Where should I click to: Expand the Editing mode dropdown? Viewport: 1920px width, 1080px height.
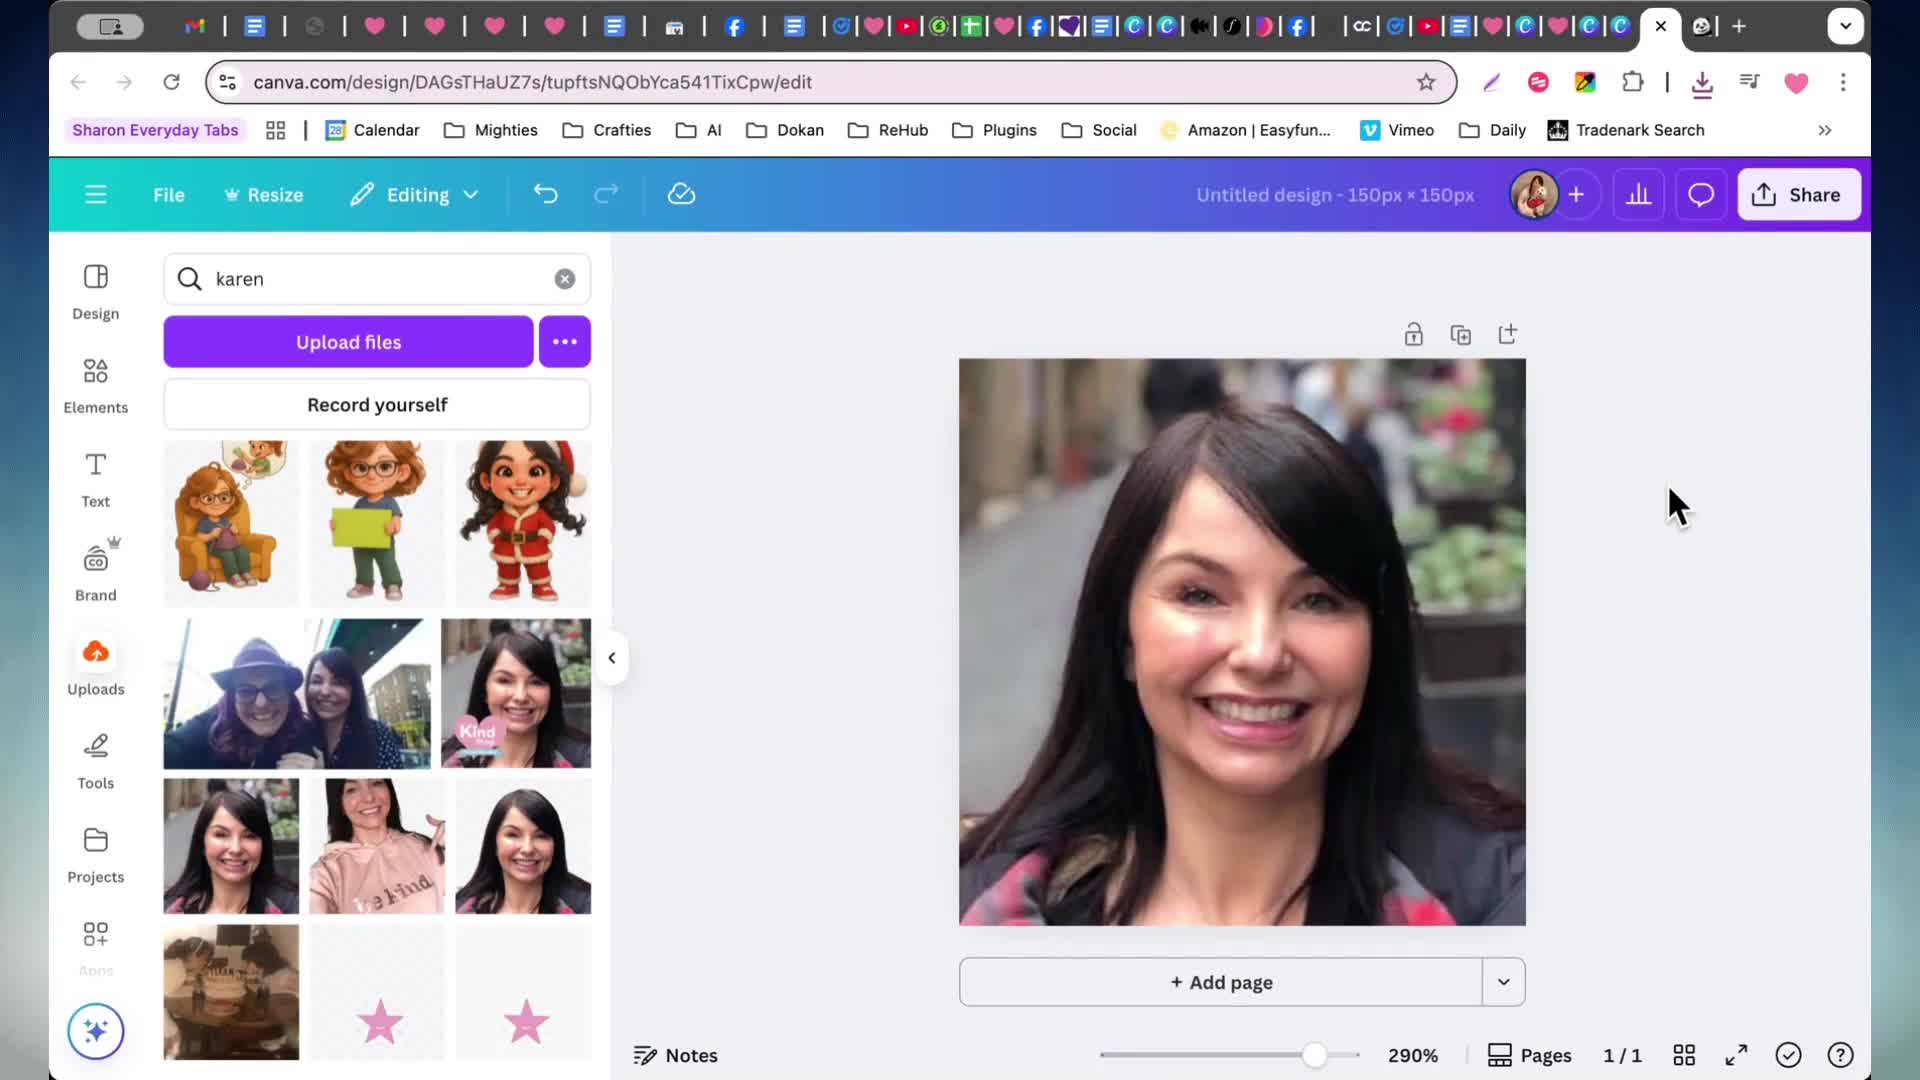pos(414,195)
